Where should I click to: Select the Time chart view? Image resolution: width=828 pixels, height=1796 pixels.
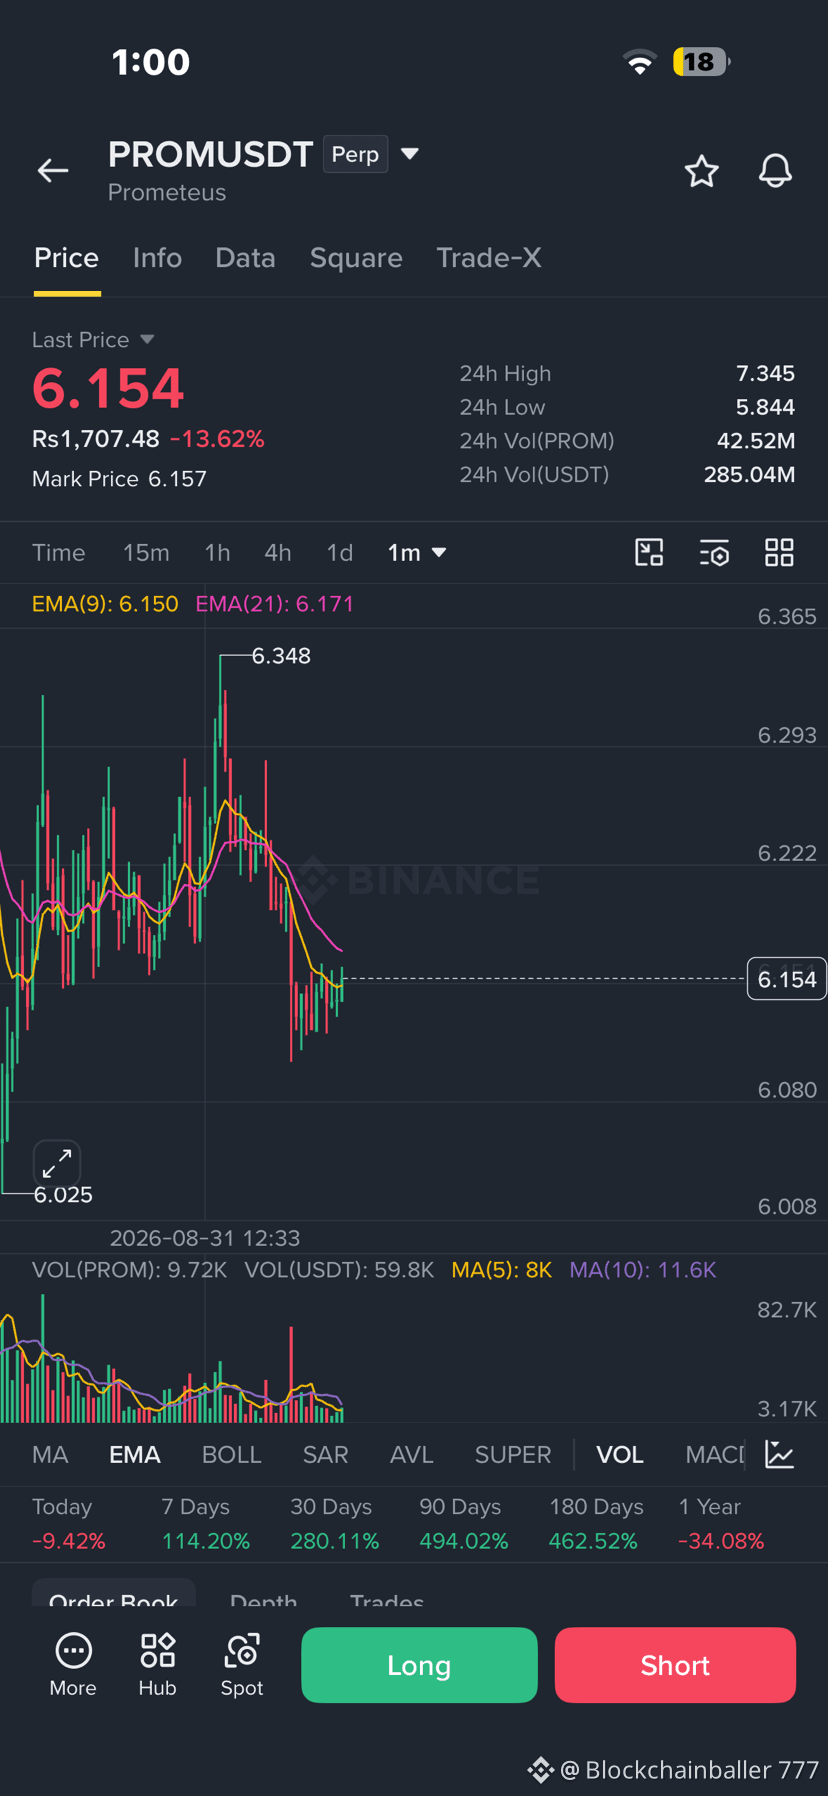tap(58, 553)
